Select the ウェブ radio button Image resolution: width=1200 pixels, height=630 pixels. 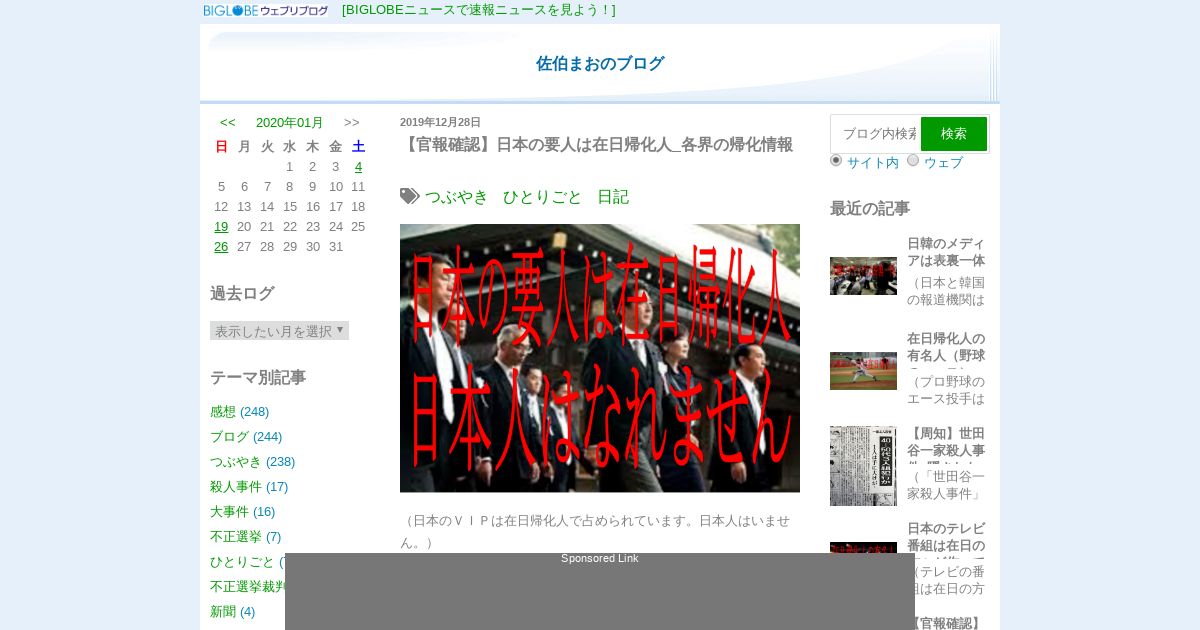[x=913, y=160]
